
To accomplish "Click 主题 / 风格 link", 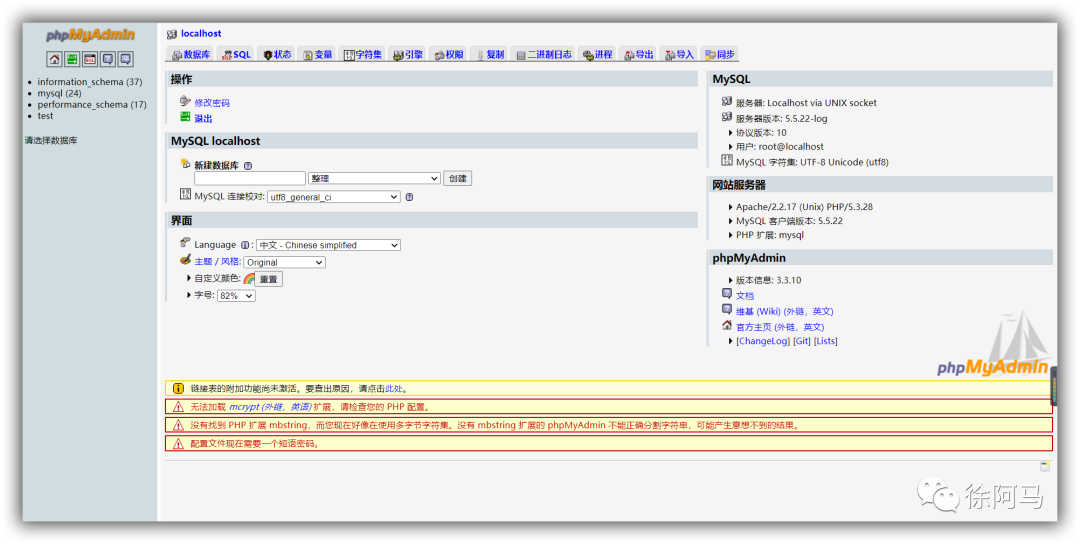I will (217, 262).
